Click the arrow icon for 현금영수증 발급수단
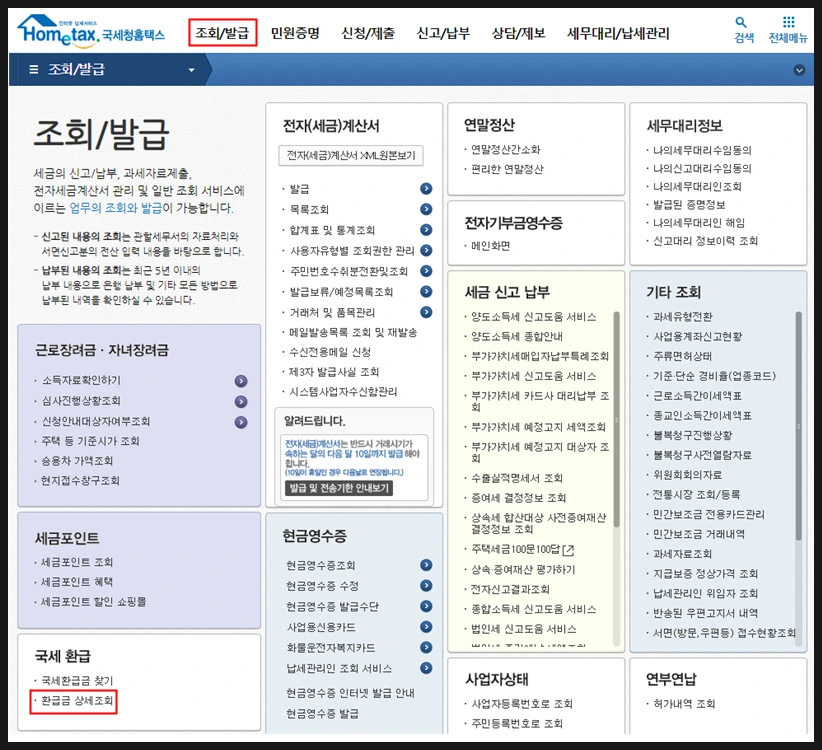This screenshot has height=750, width=822. pyautogui.click(x=426, y=606)
